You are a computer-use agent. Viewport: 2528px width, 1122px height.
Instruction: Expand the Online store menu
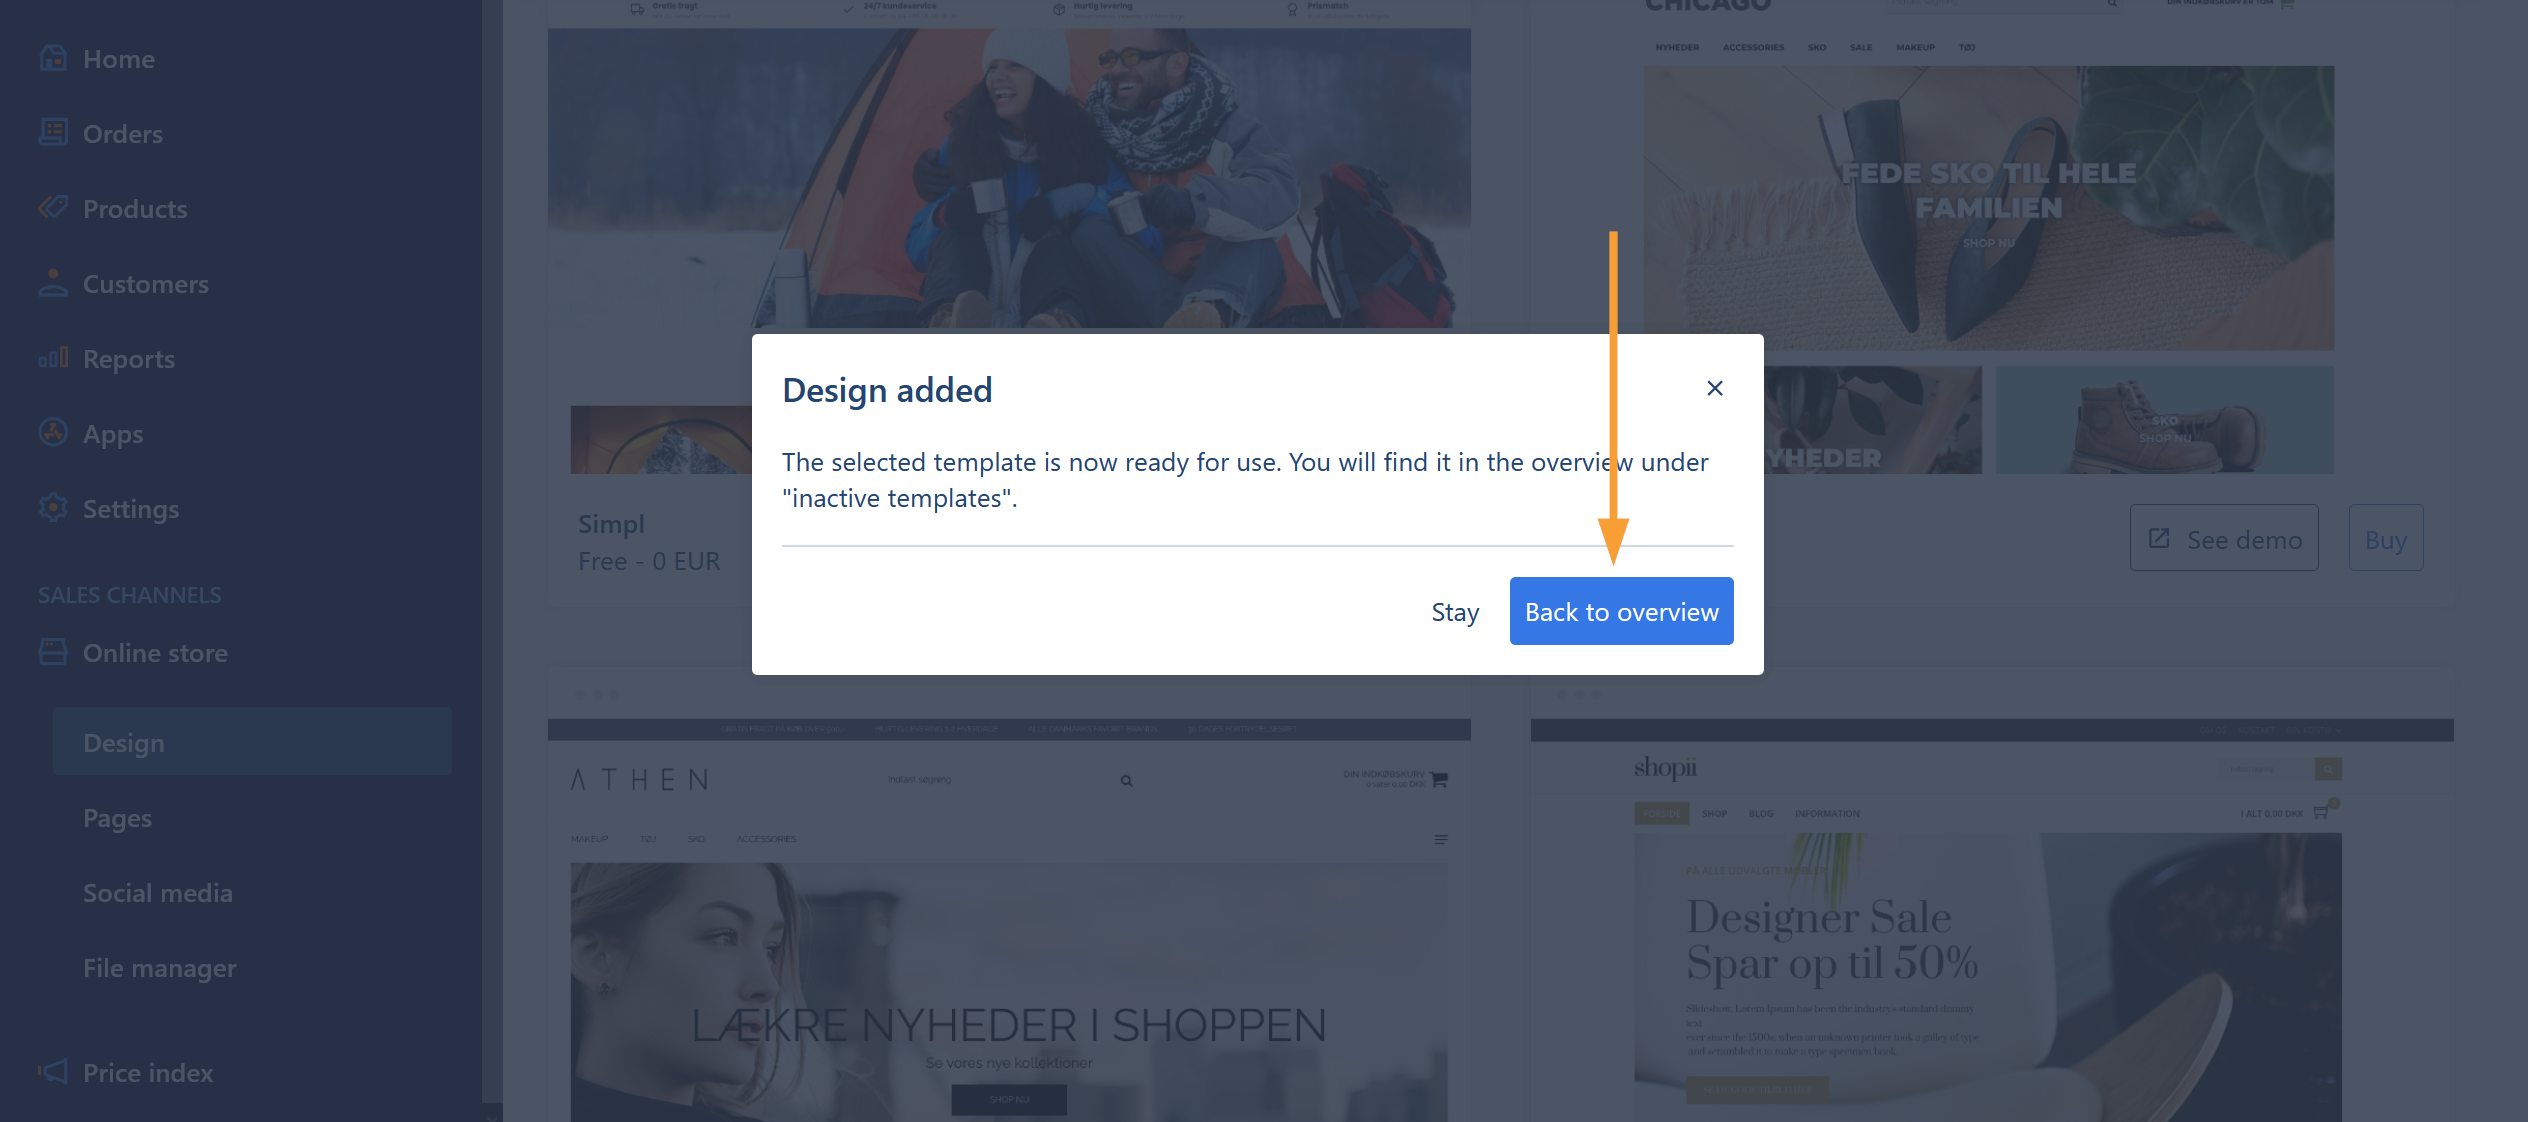coord(155,653)
